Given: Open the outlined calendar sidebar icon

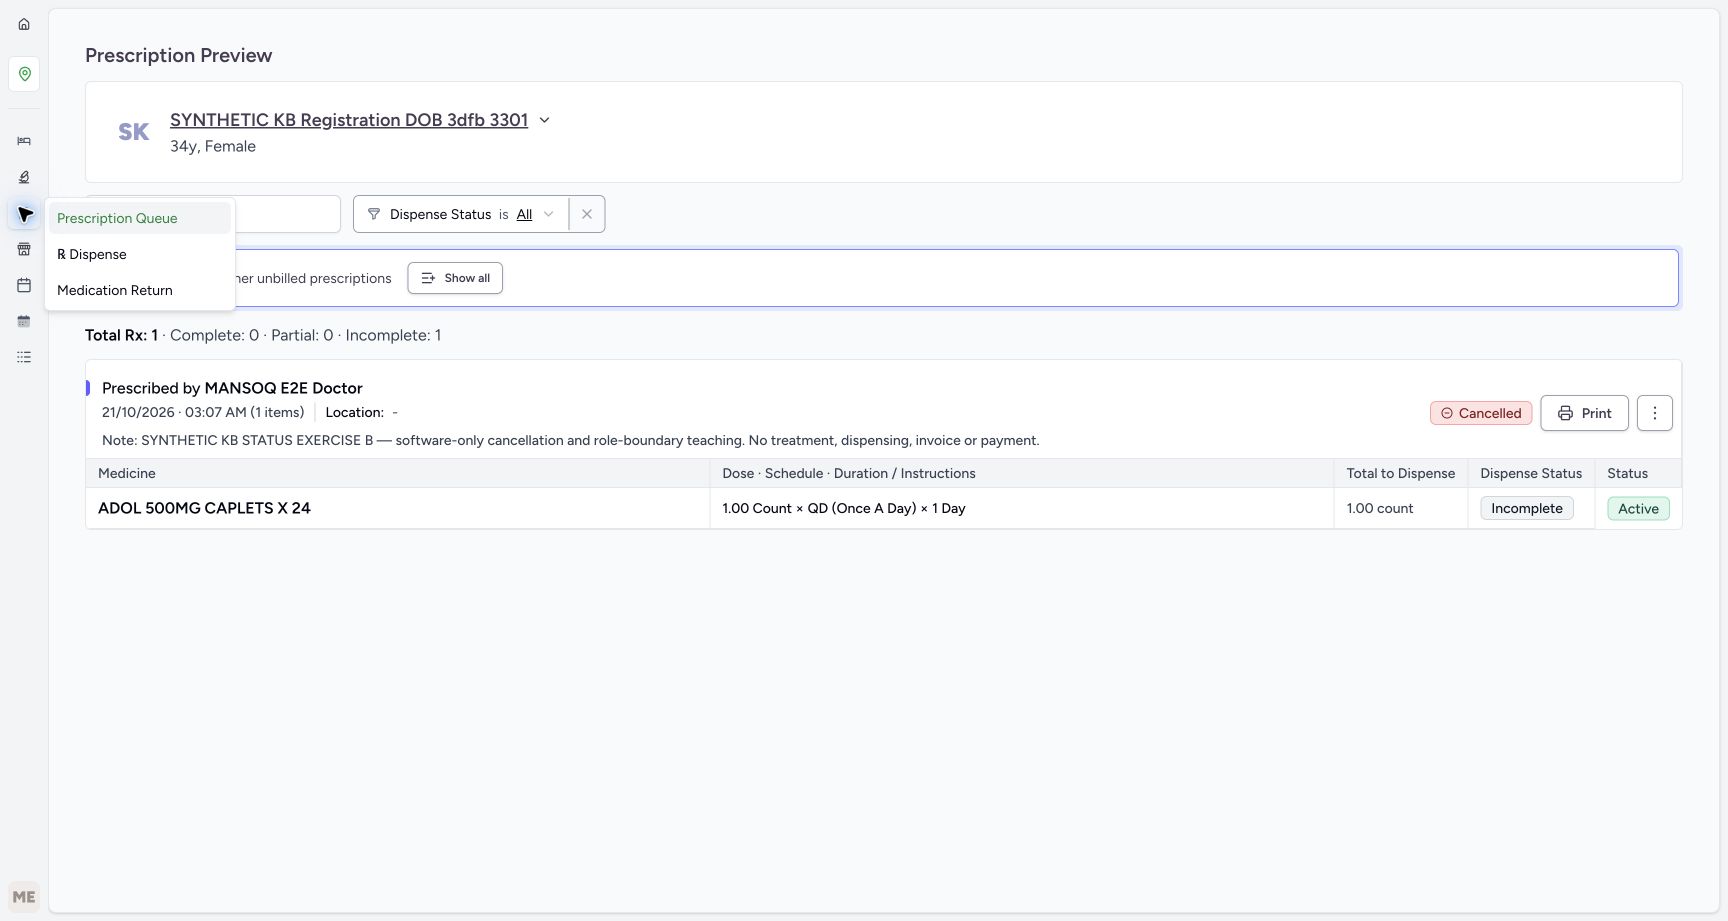Looking at the screenshot, I should click(24, 285).
